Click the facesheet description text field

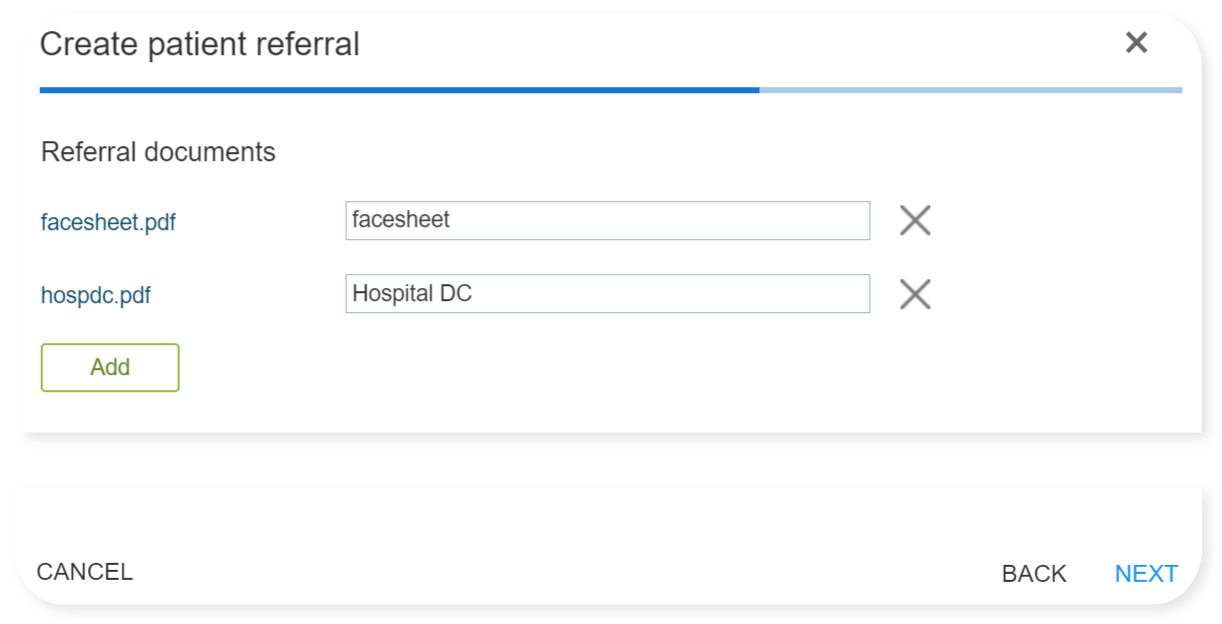point(607,221)
